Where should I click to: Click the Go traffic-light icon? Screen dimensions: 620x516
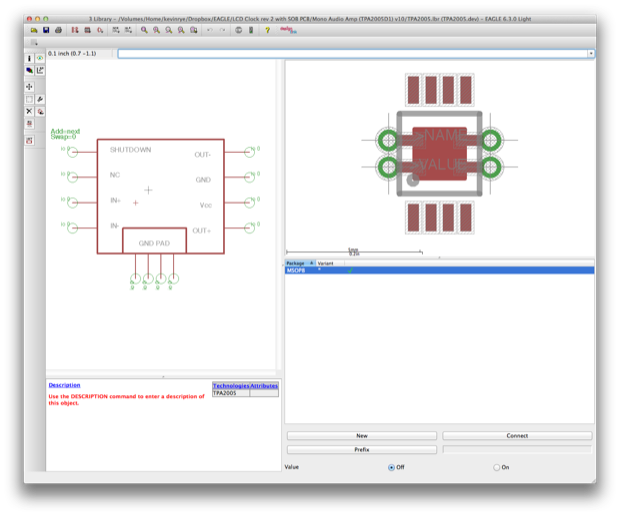click(251, 30)
